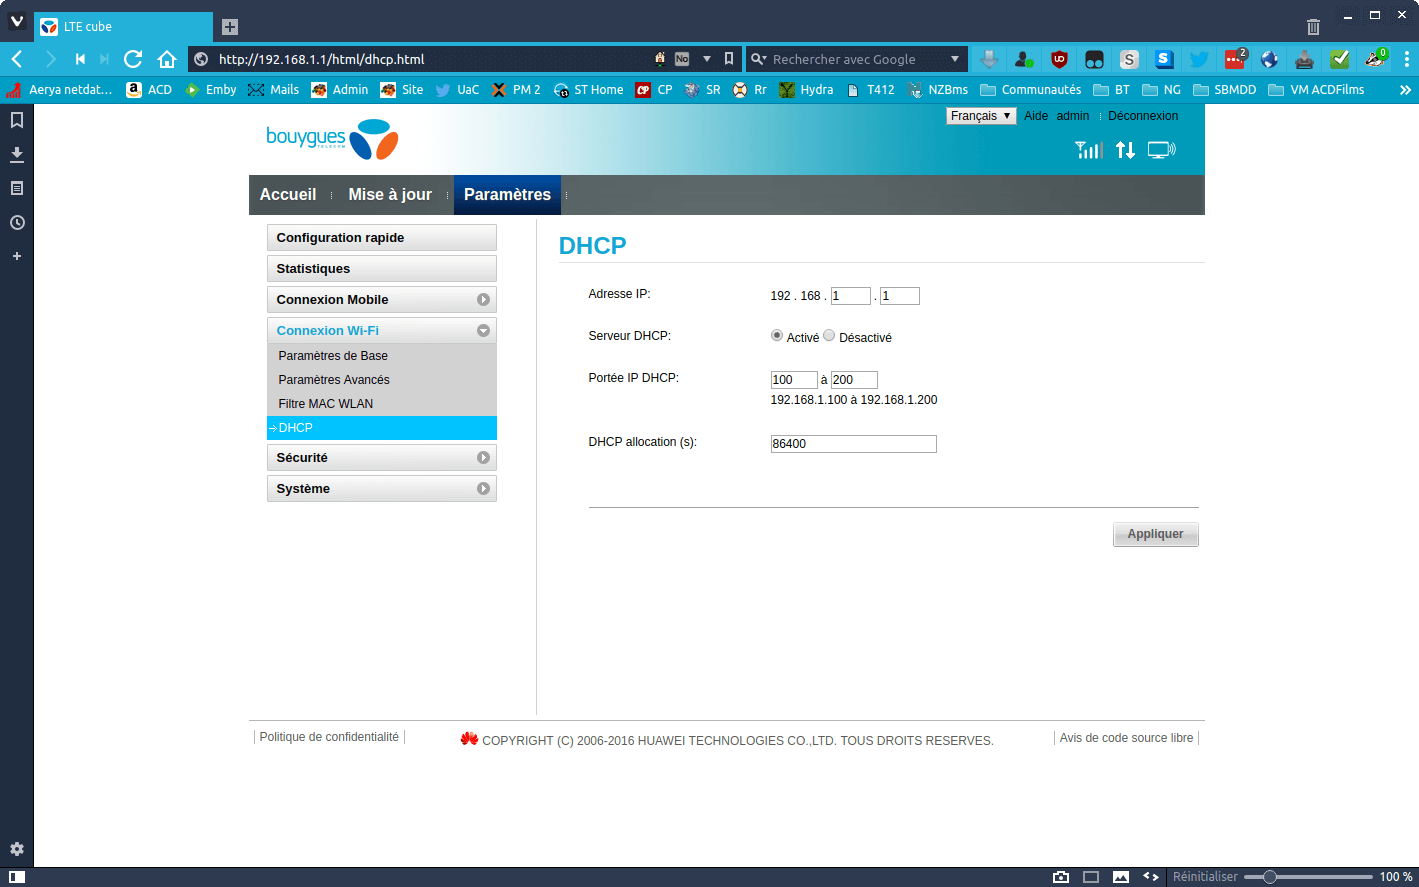Toggle the browser side panel
The height and width of the screenshot is (887, 1419).
17,877
